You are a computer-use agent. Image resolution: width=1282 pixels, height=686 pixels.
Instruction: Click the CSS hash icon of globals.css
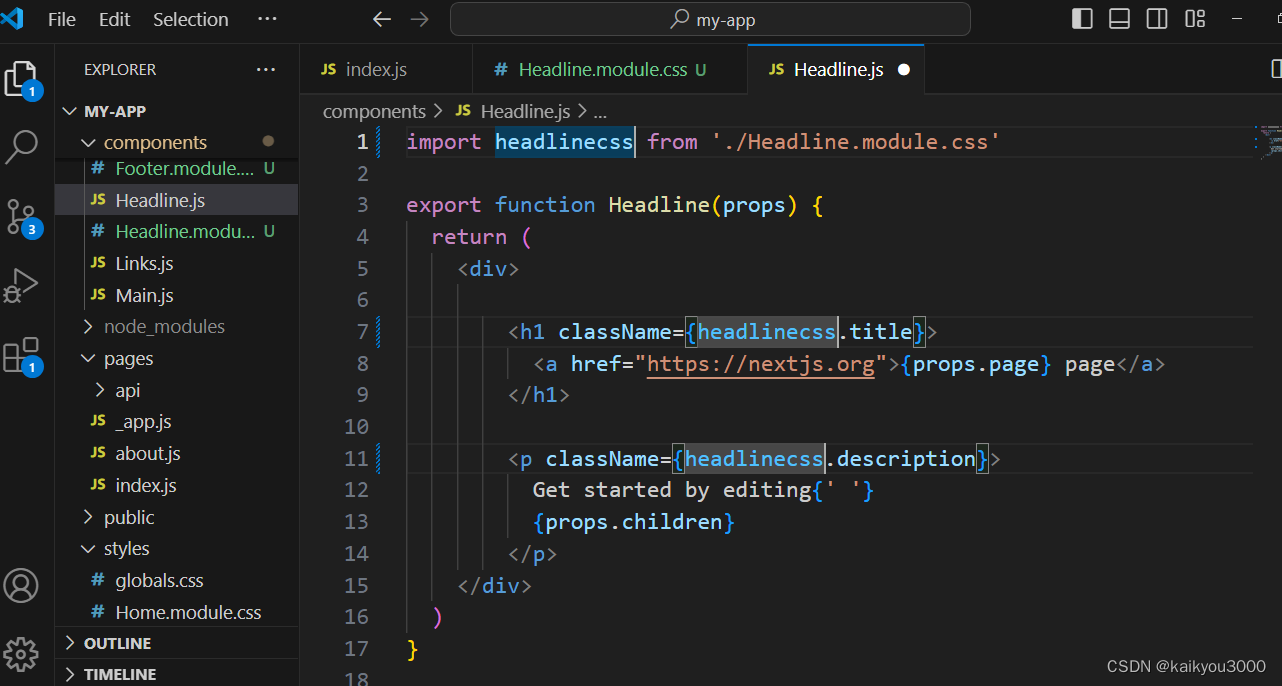[x=98, y=580]
